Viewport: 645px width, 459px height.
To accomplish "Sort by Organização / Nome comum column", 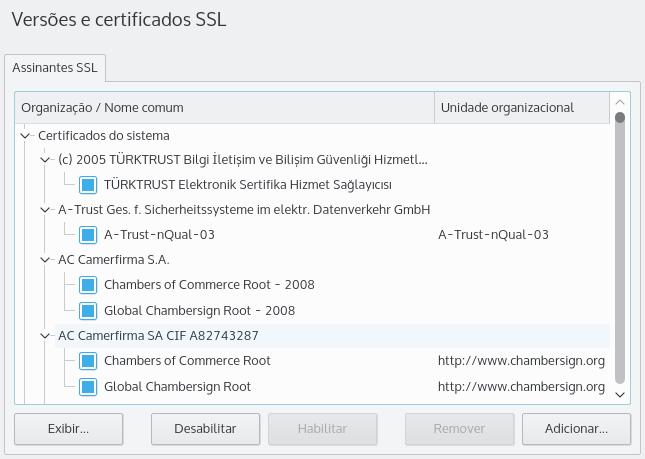I will 225,107.
